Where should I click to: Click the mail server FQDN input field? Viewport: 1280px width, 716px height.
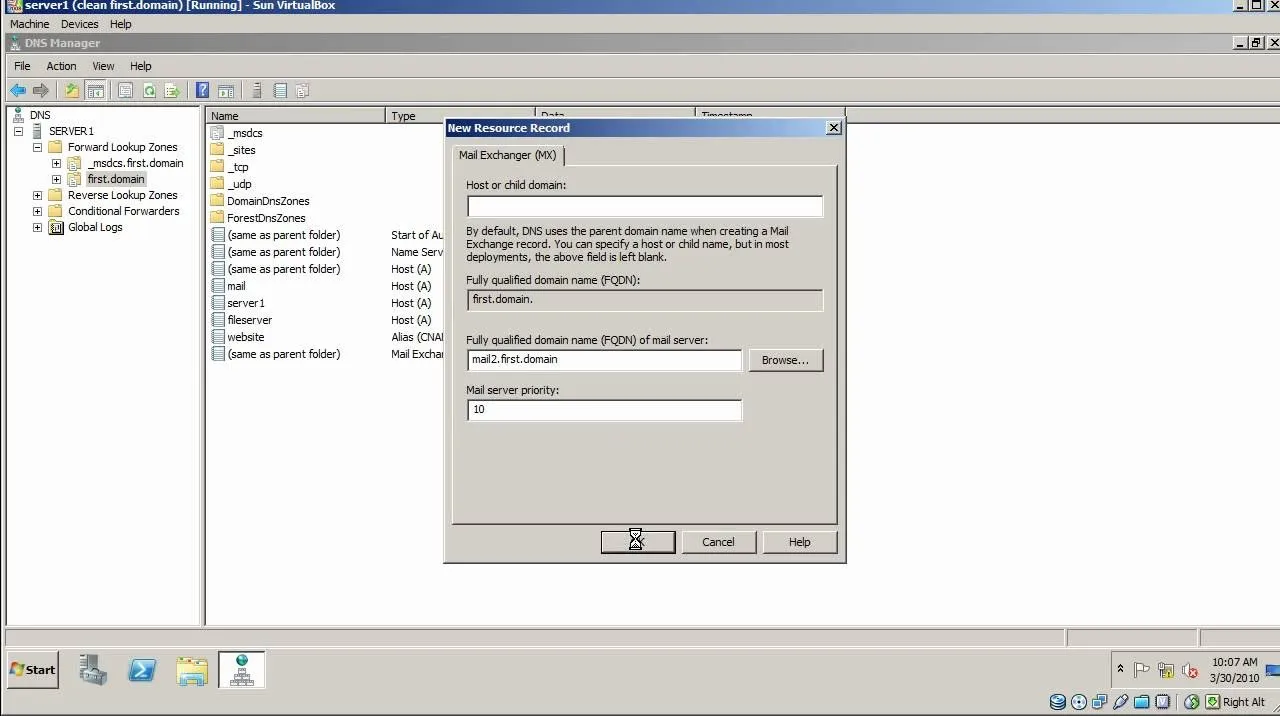(604, 360)
